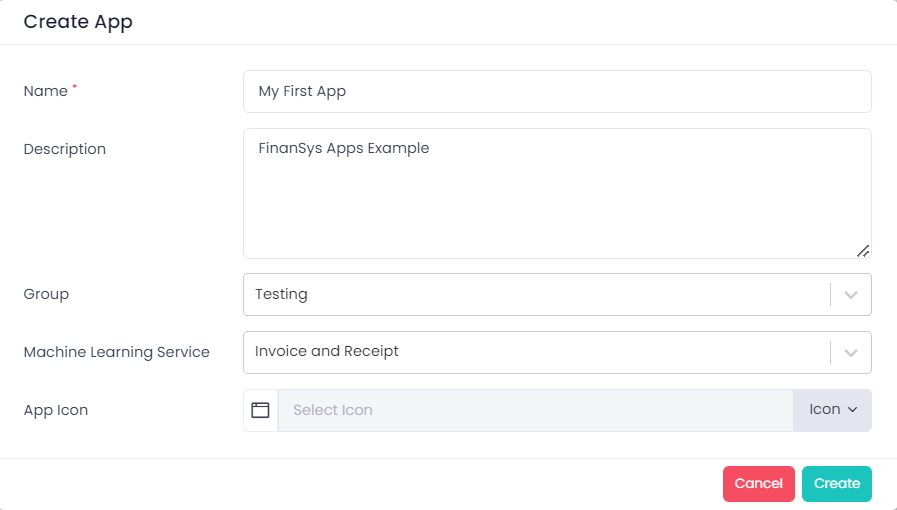Click the Create App dialog title
The width and height of the screenshot is (897, 510).
(x=78, y=22)
